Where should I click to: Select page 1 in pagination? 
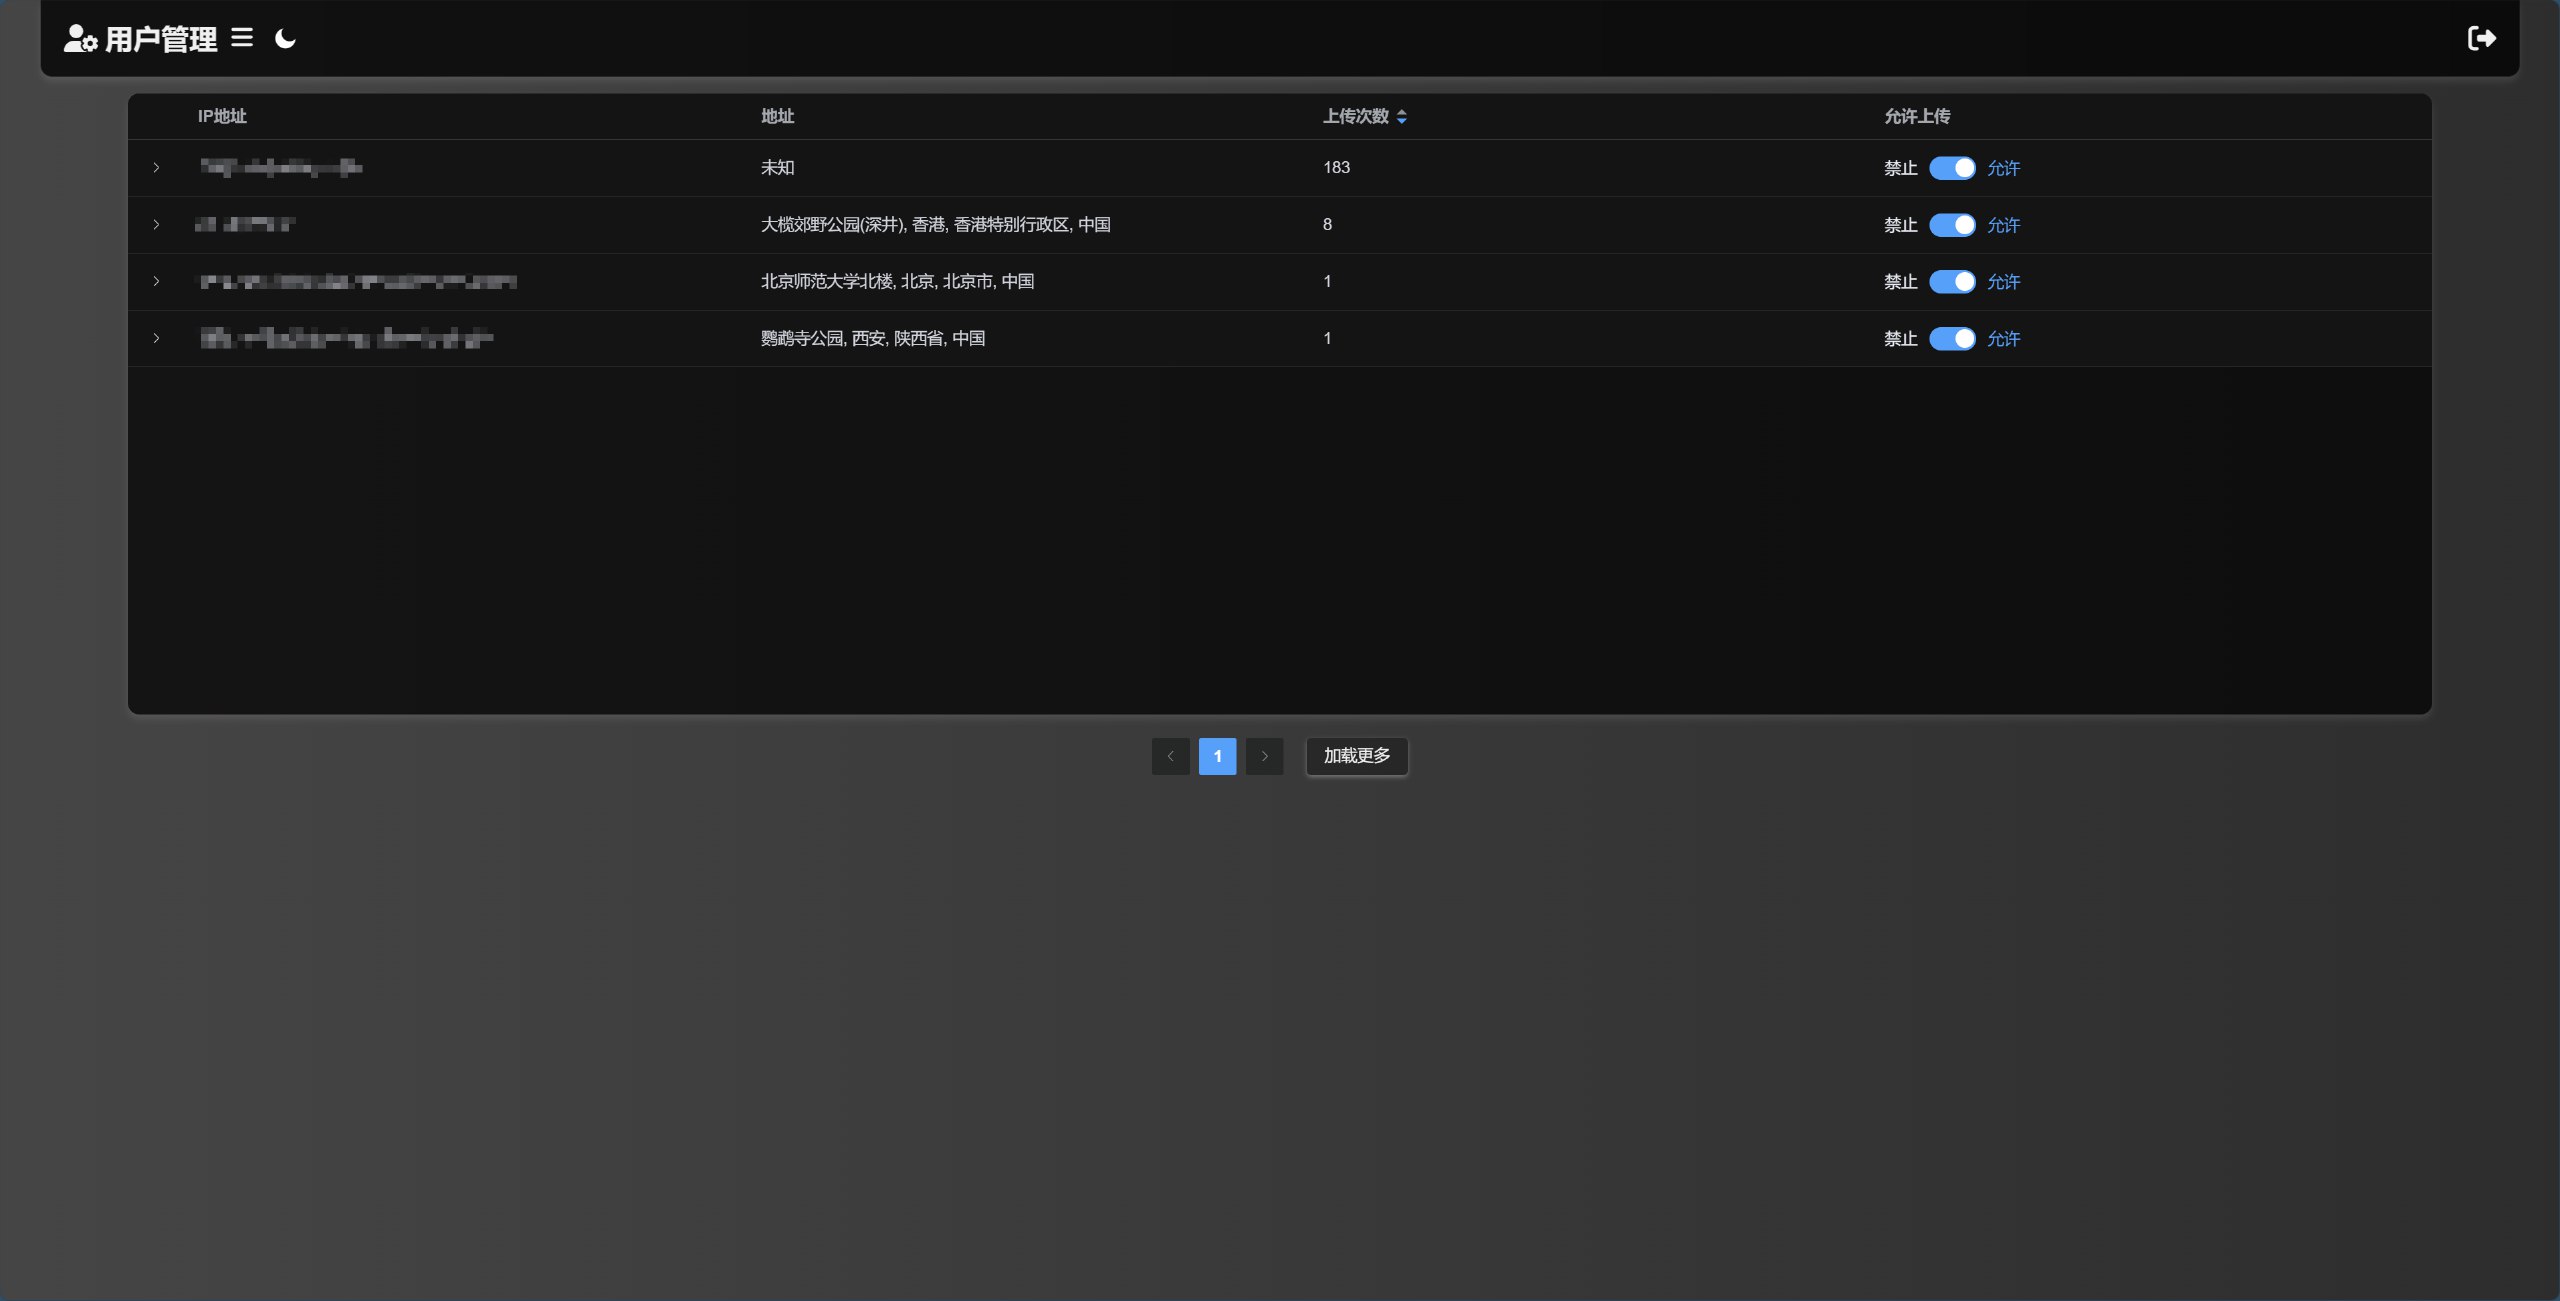[x=1217, y=756]
